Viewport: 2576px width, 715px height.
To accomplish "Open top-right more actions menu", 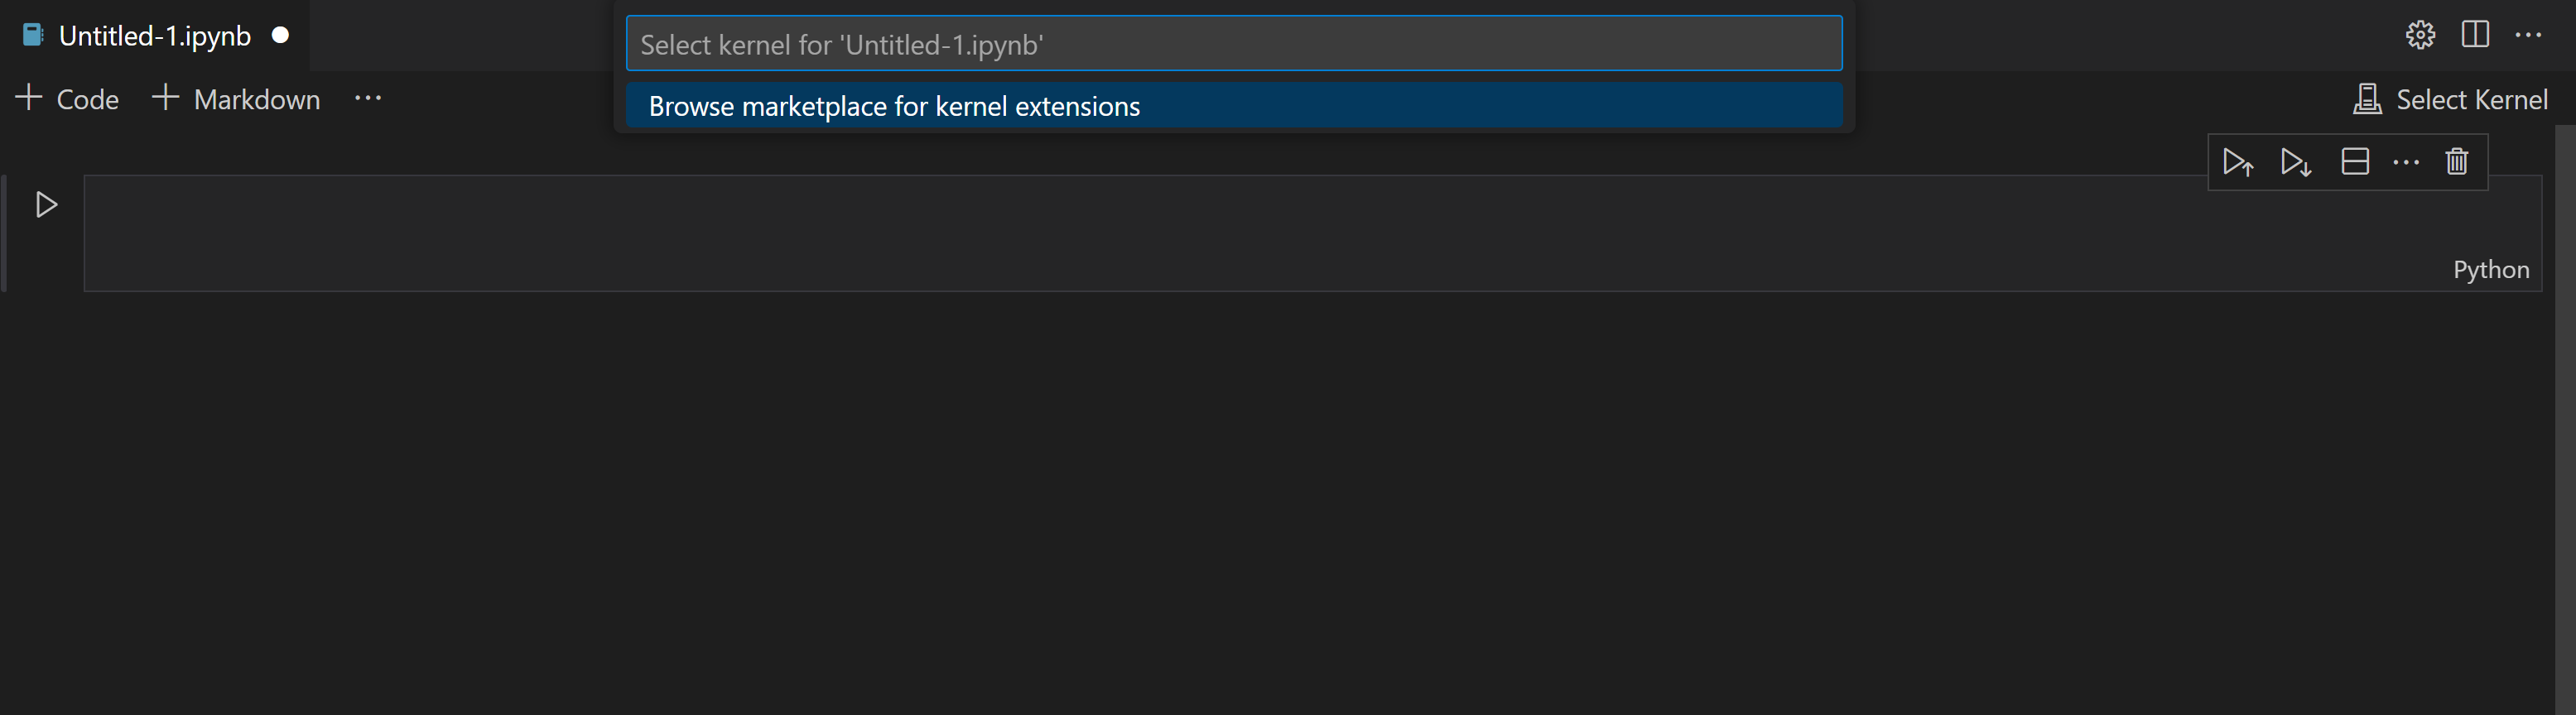I will [x=2529, y=34].
